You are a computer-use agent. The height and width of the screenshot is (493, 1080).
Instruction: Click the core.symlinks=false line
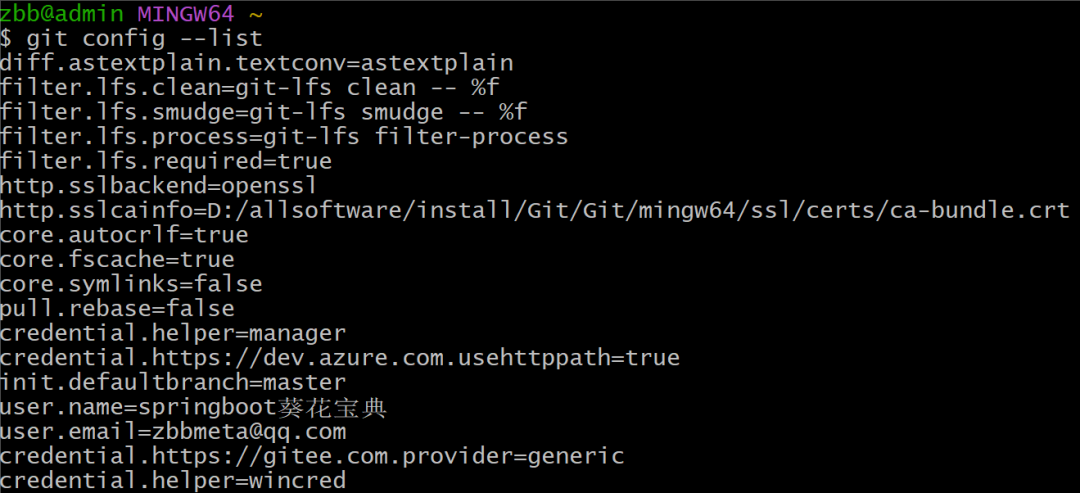(x=131, y=284)
